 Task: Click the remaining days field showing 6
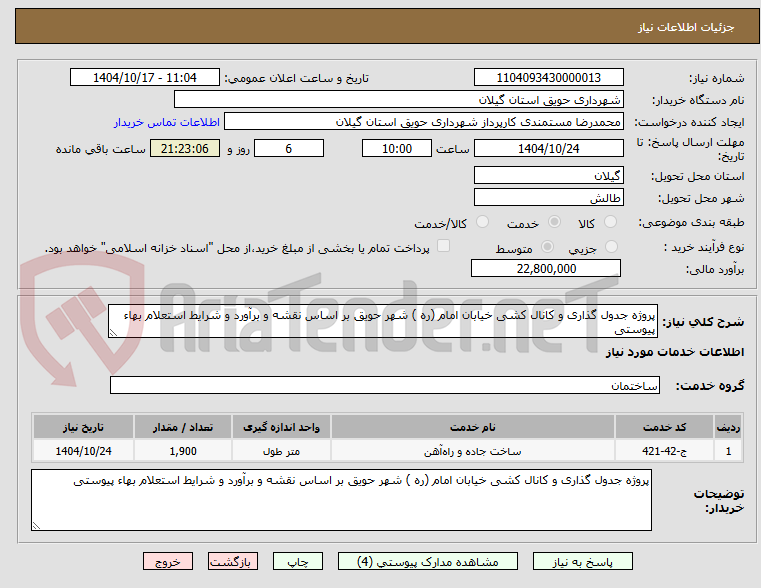289,148
